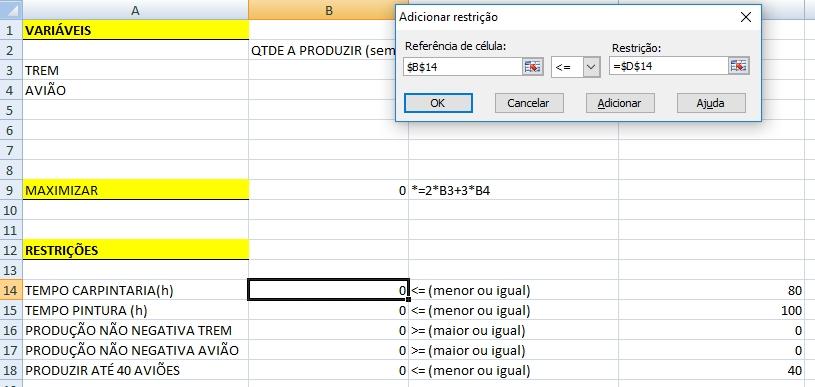Screen dimensions: 815x387
Task: Select row 14 header
Action: point(11,290)
